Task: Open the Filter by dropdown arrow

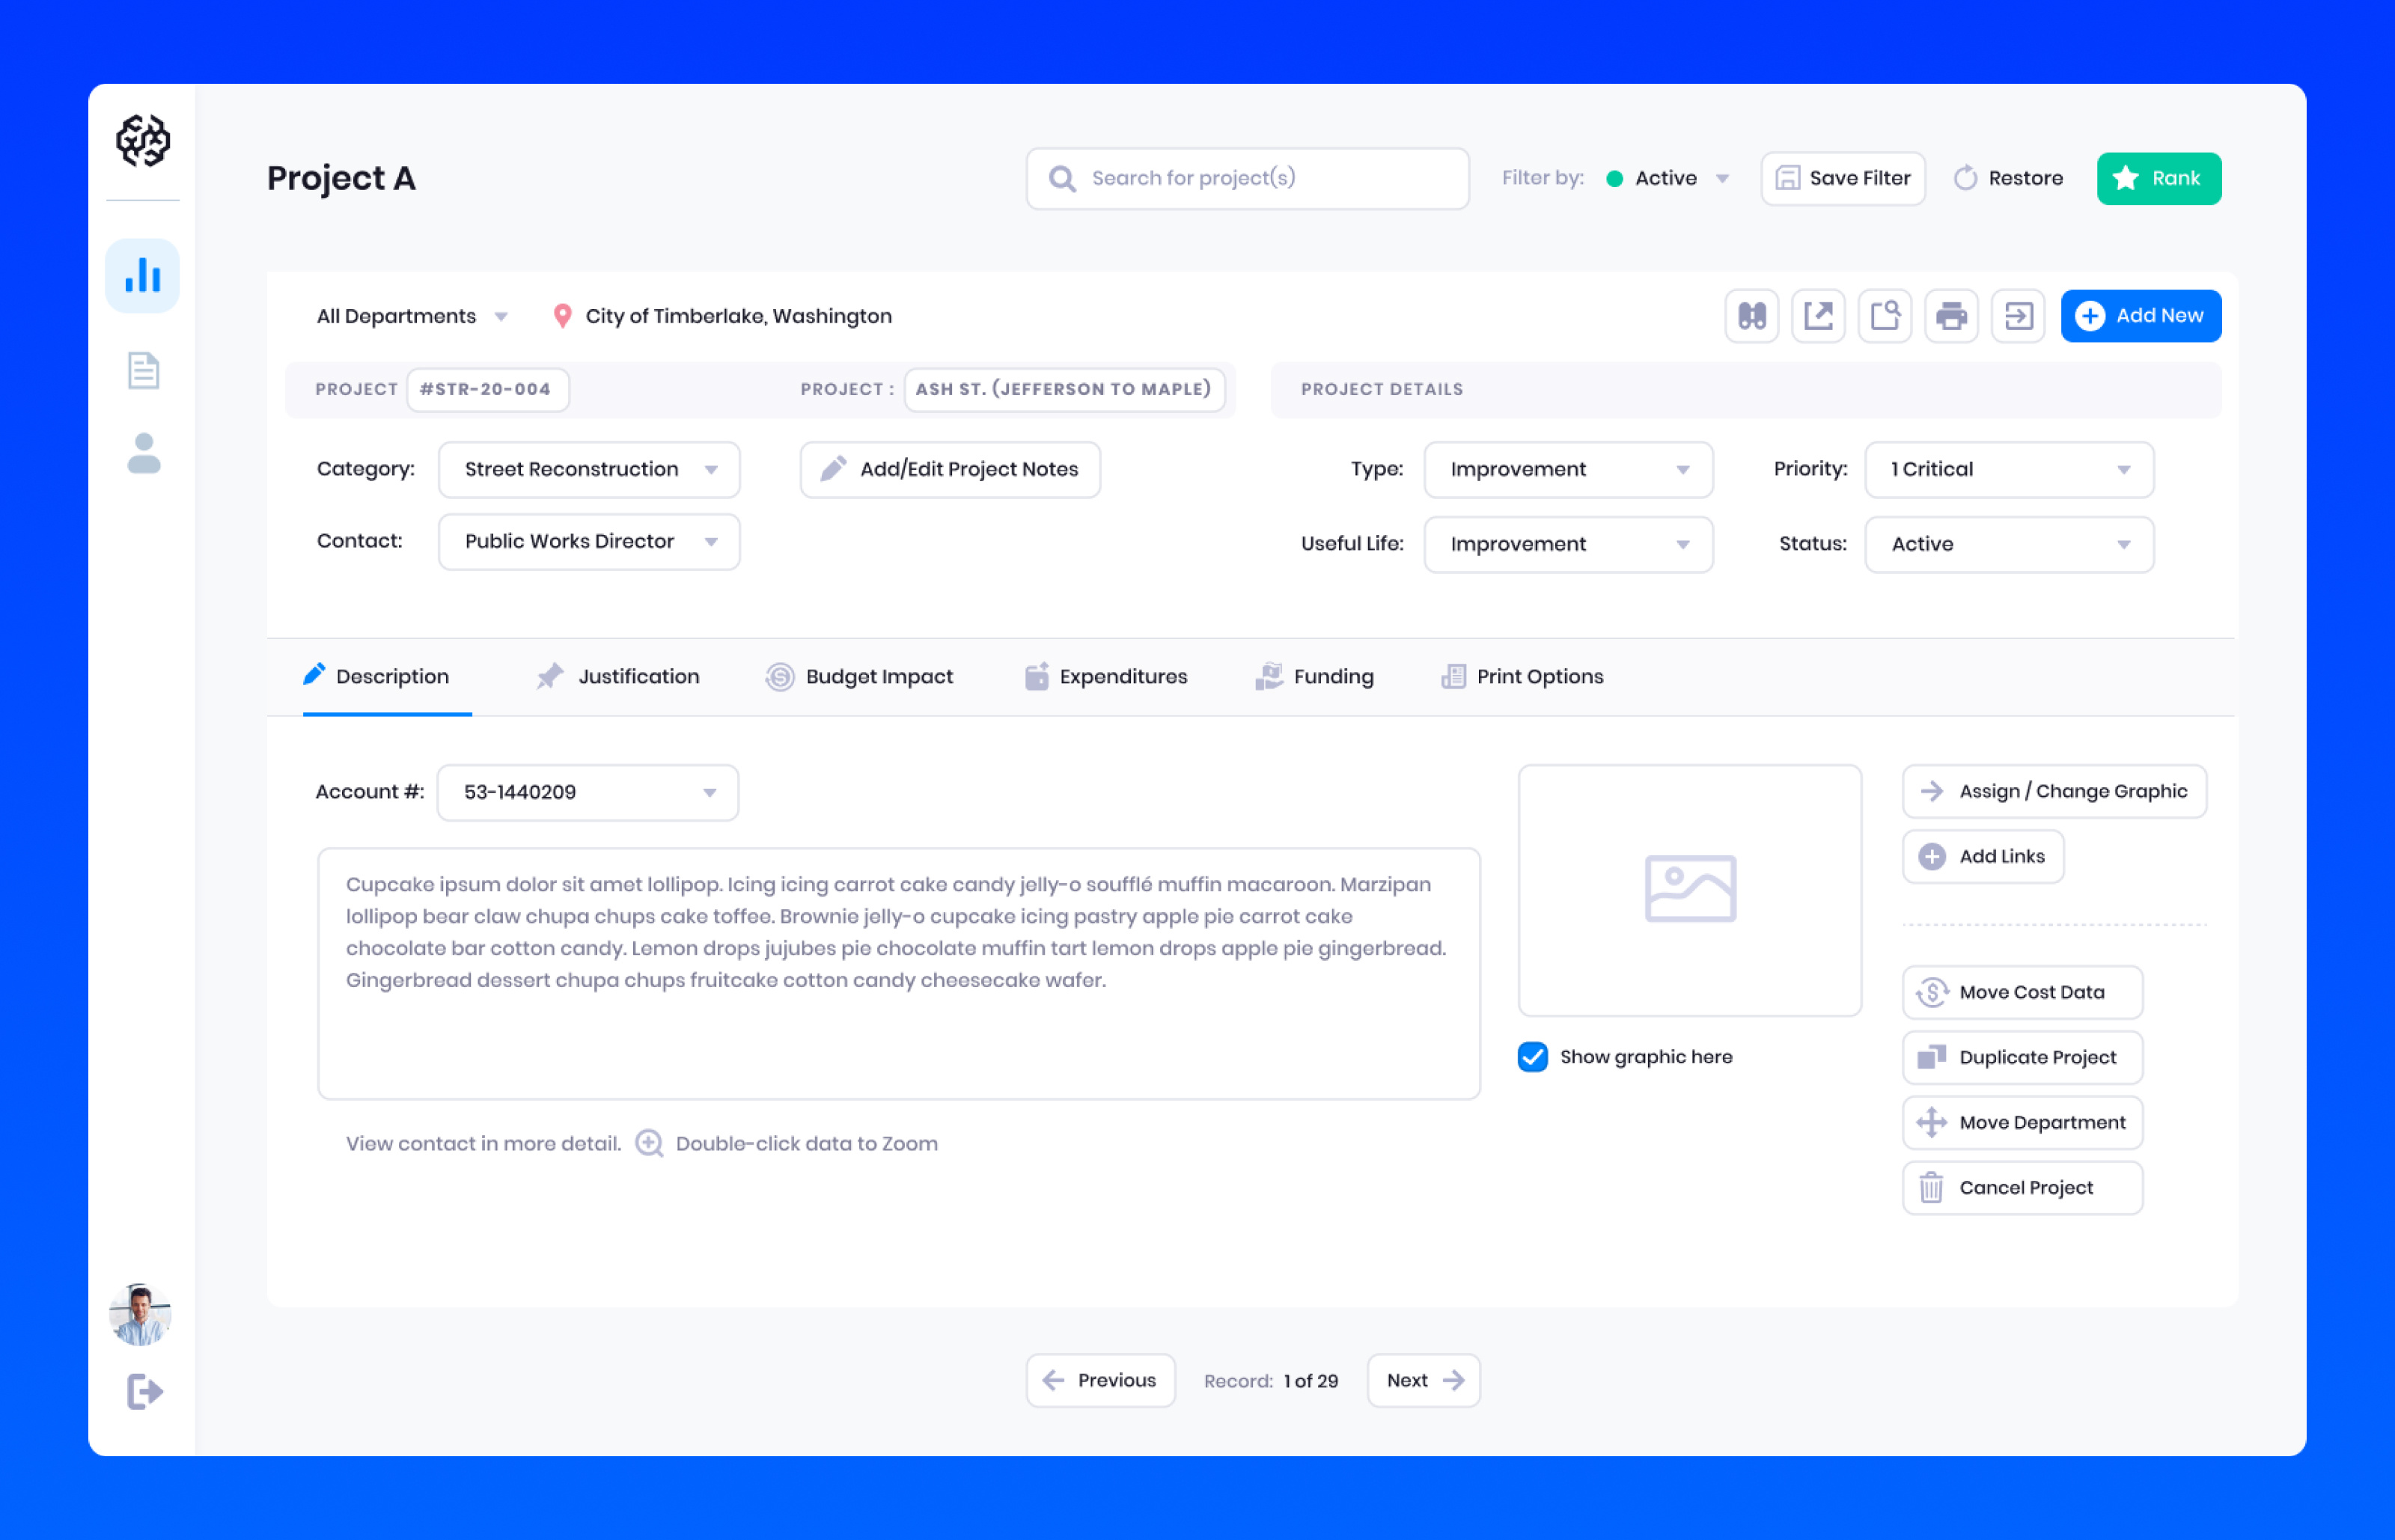Action: 1723,177
